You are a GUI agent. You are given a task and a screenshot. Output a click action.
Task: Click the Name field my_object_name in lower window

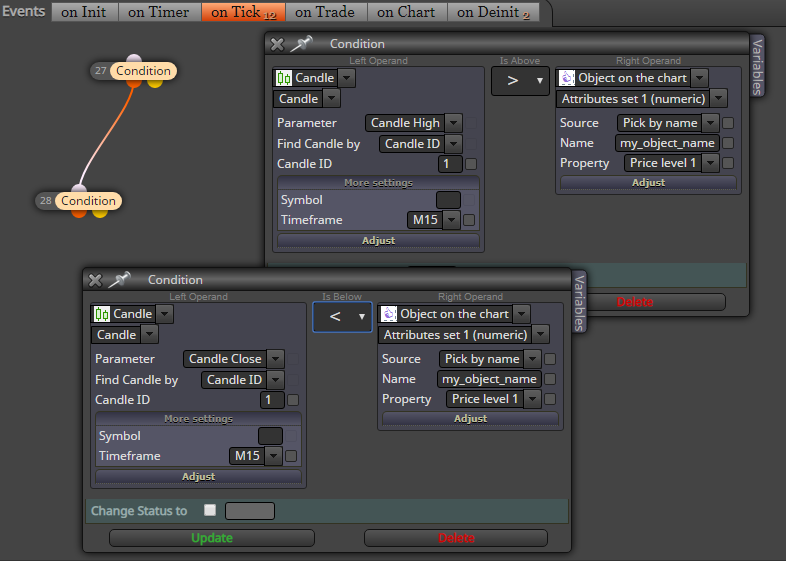click(489, 379)
